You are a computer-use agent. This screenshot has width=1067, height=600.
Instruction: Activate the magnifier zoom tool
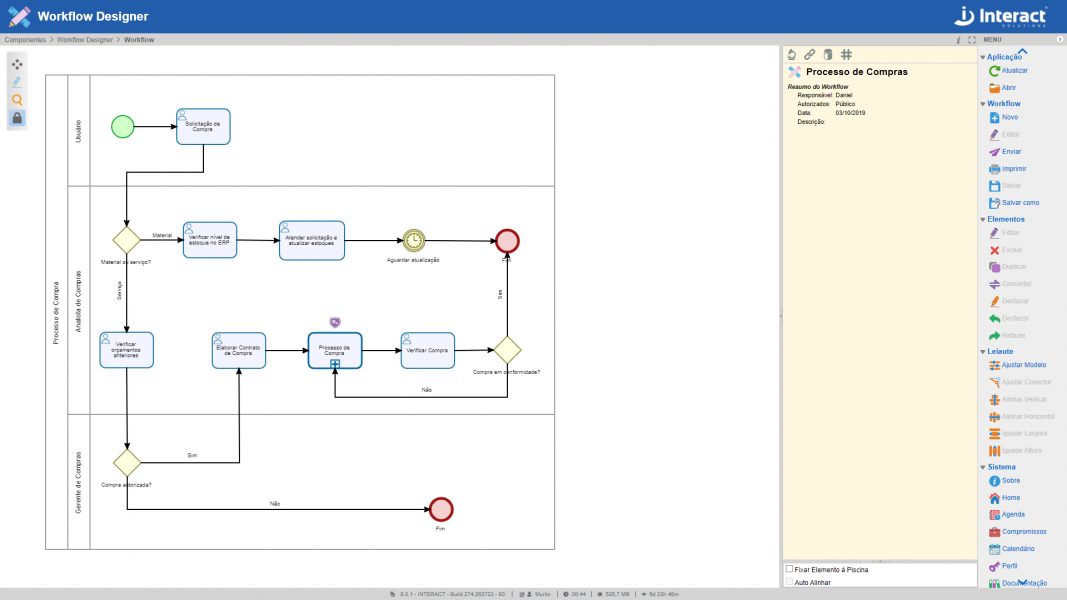pyautogui.click(x=17, y=100)
